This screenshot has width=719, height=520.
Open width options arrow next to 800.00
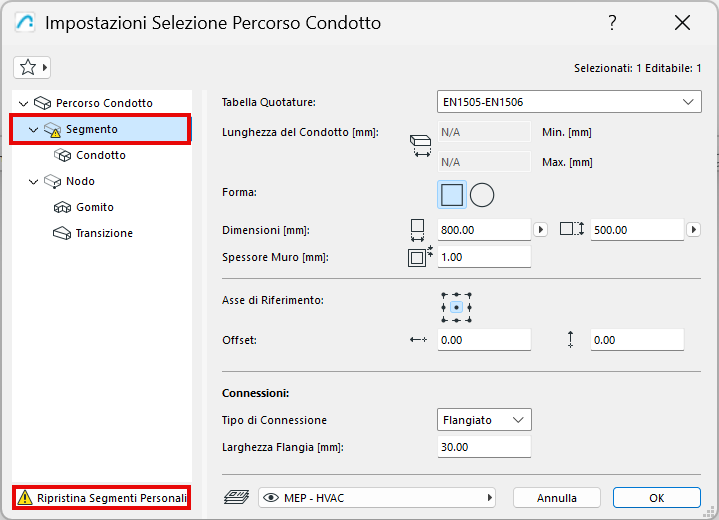point(541,230)
